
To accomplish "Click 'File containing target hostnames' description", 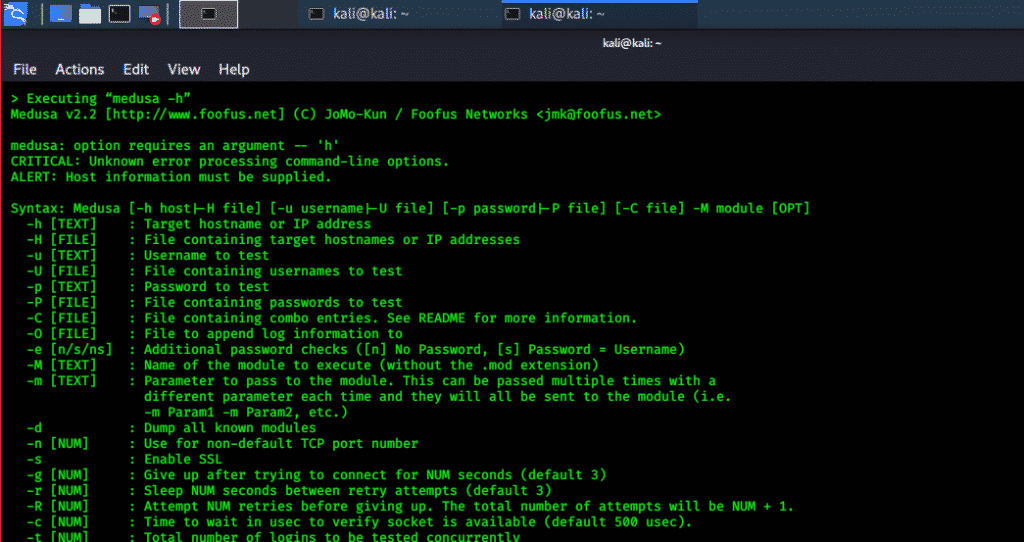I will (332, 240).
